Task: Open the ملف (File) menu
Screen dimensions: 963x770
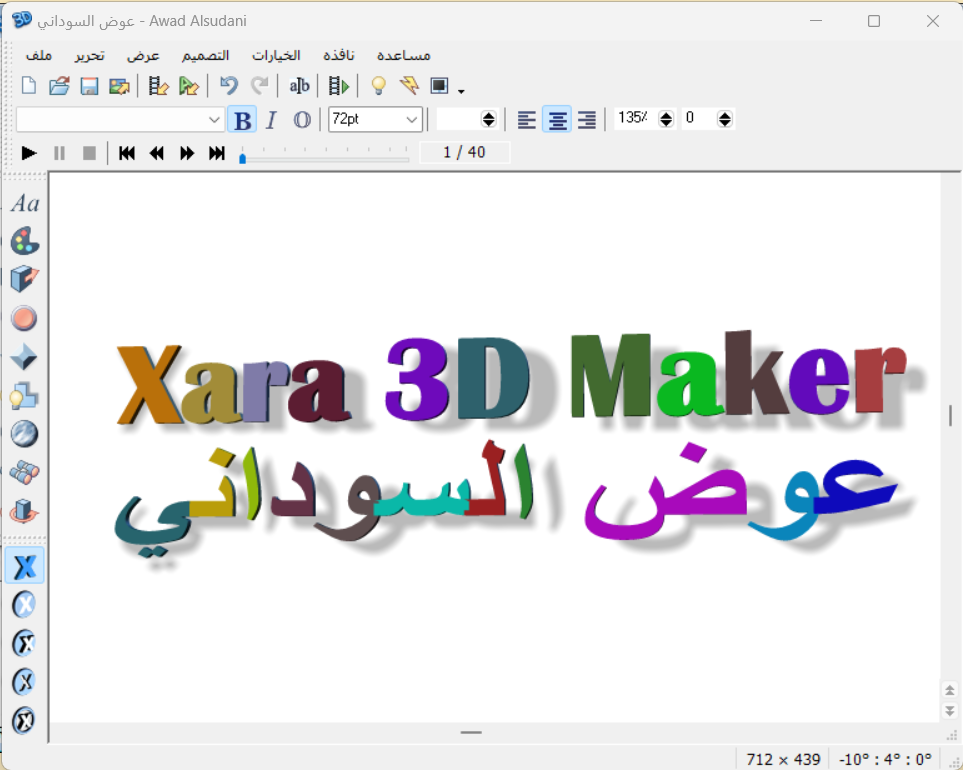Action: (x=40, y=55)
